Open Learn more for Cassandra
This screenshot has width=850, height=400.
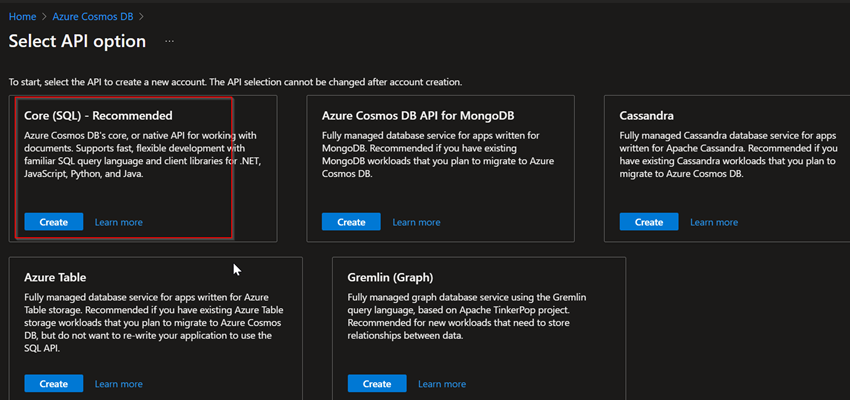pos(714,222)
